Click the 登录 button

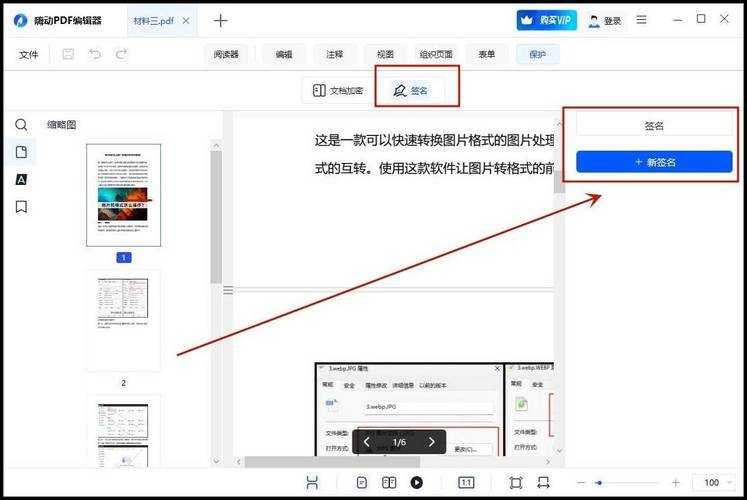pyautogui.click(x=605, y=20)
